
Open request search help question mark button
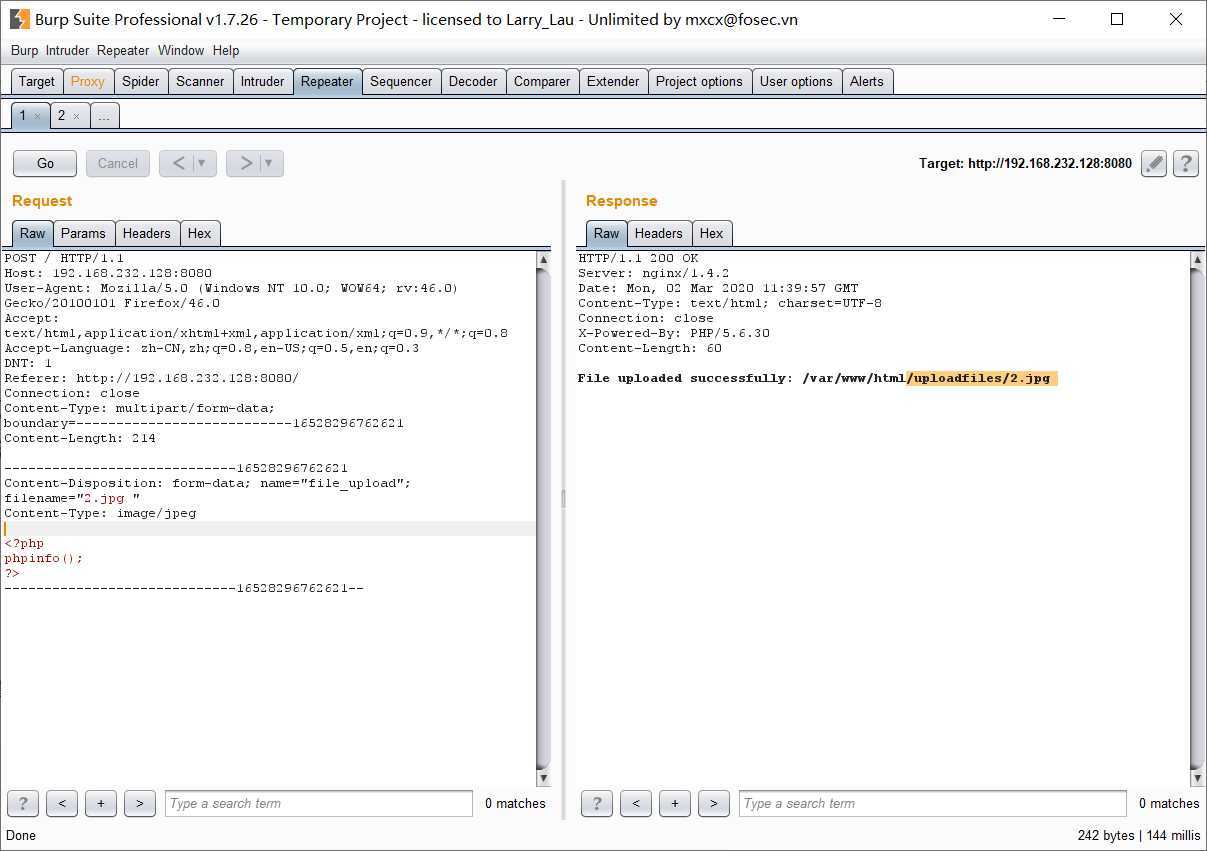click(x=23, y=803)
